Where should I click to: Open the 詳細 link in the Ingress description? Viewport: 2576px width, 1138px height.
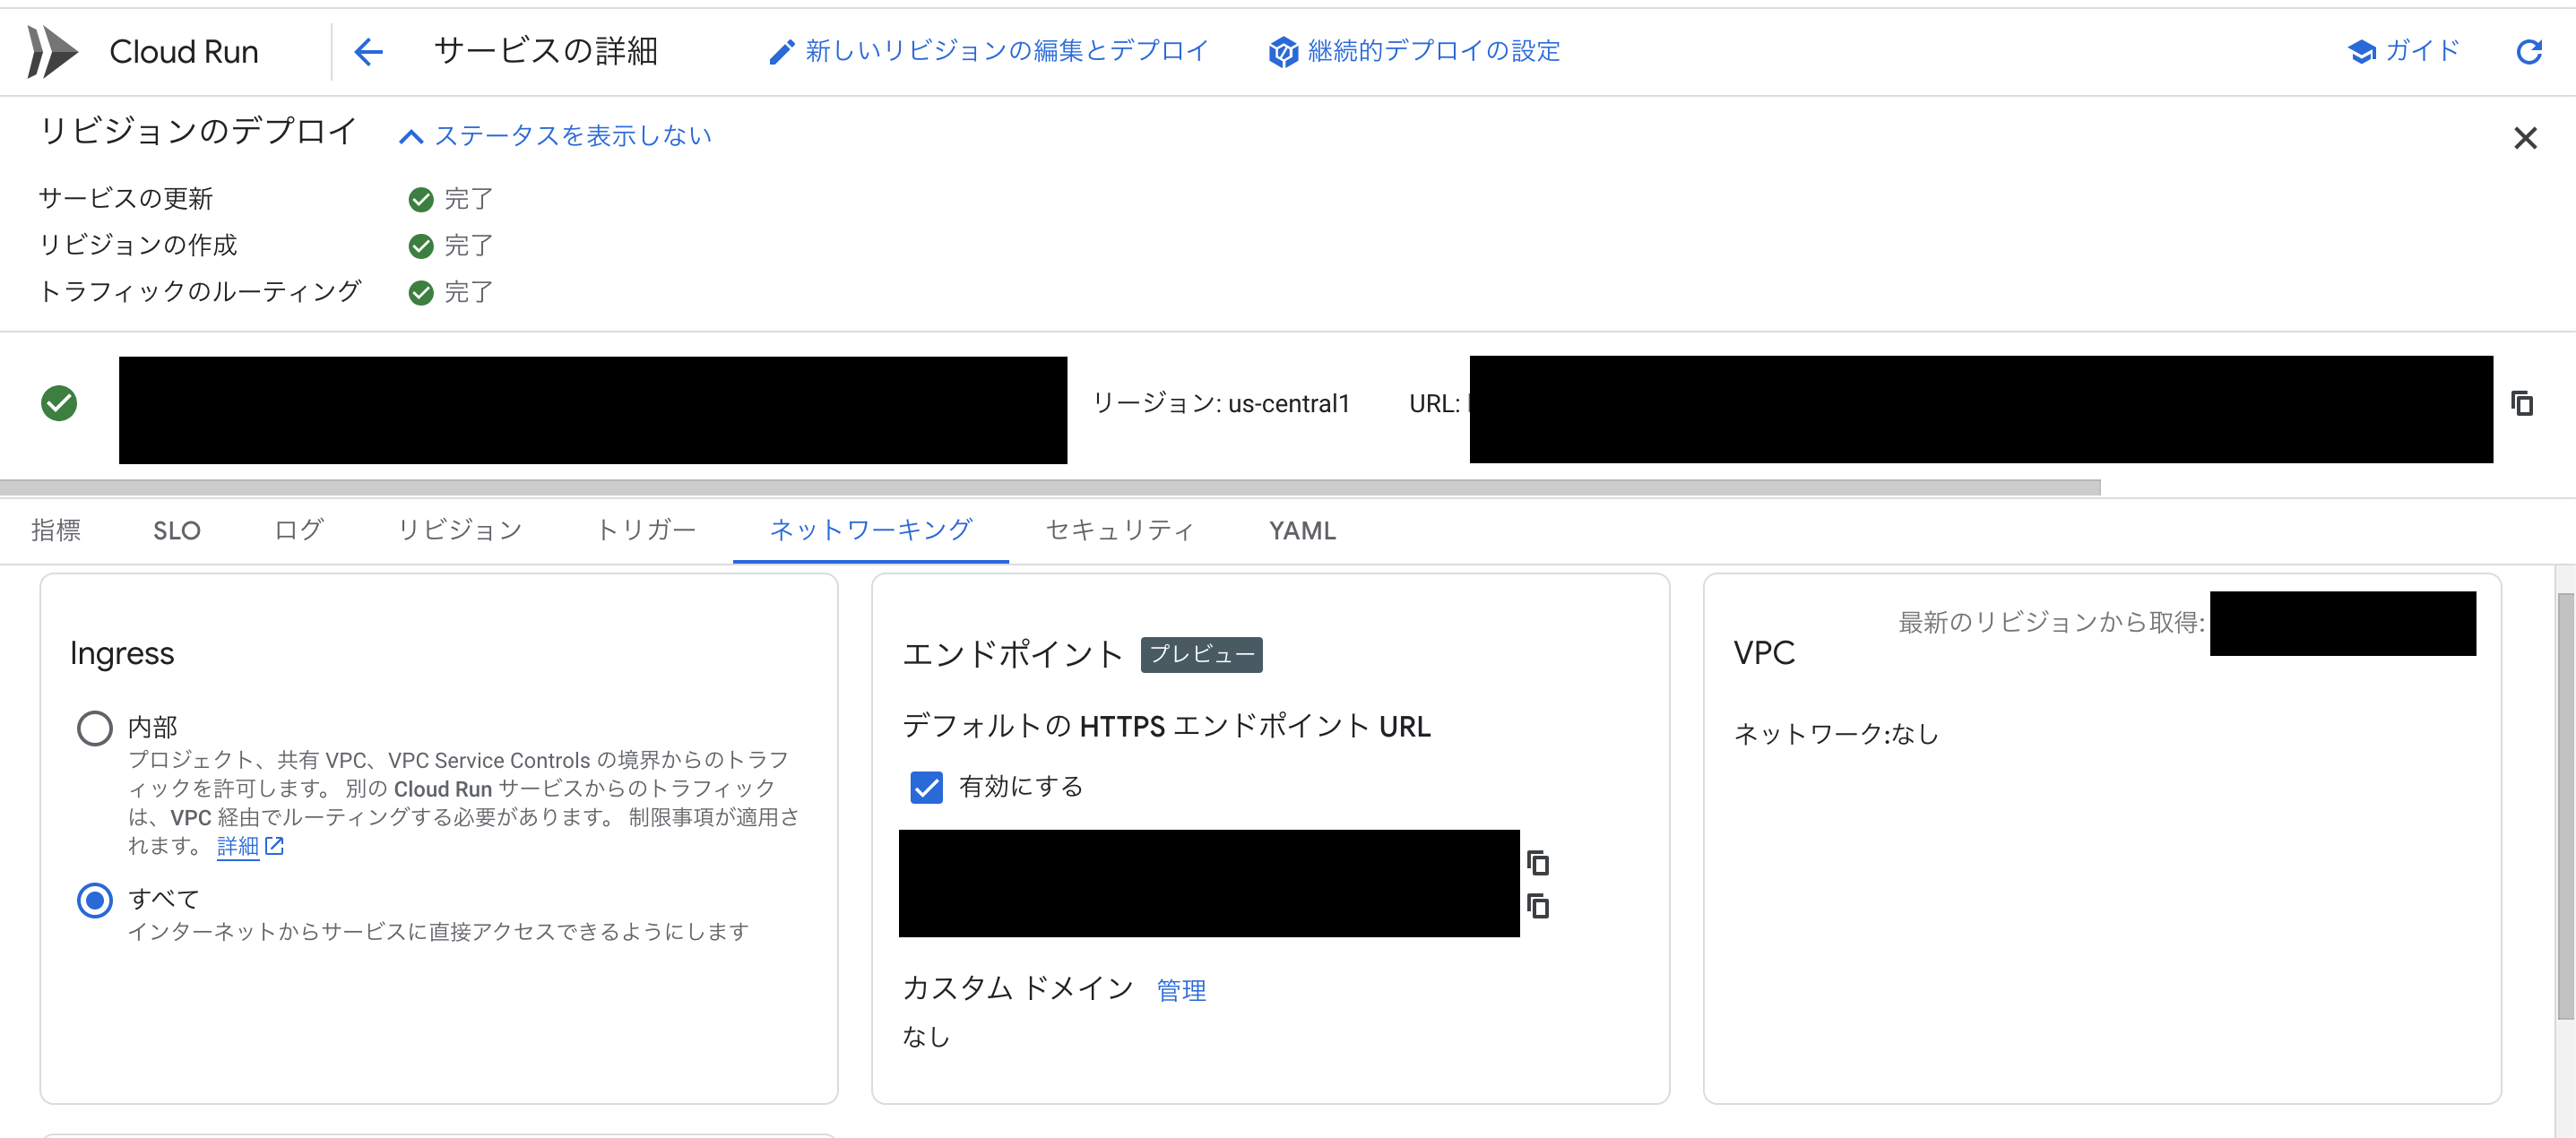point(240,846)
